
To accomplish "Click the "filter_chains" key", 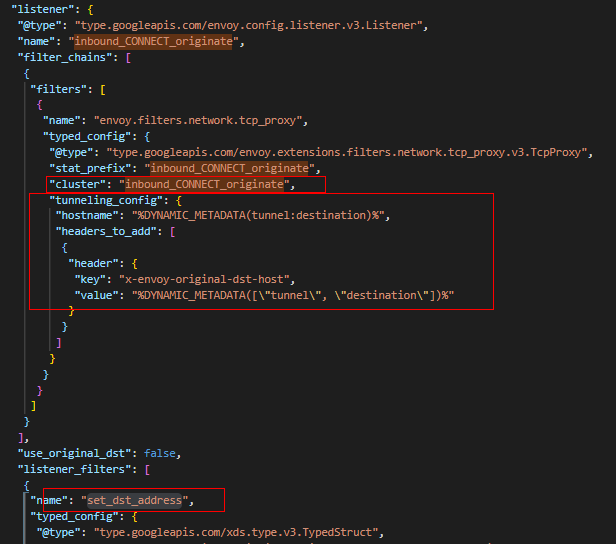I will pos(65,57).
